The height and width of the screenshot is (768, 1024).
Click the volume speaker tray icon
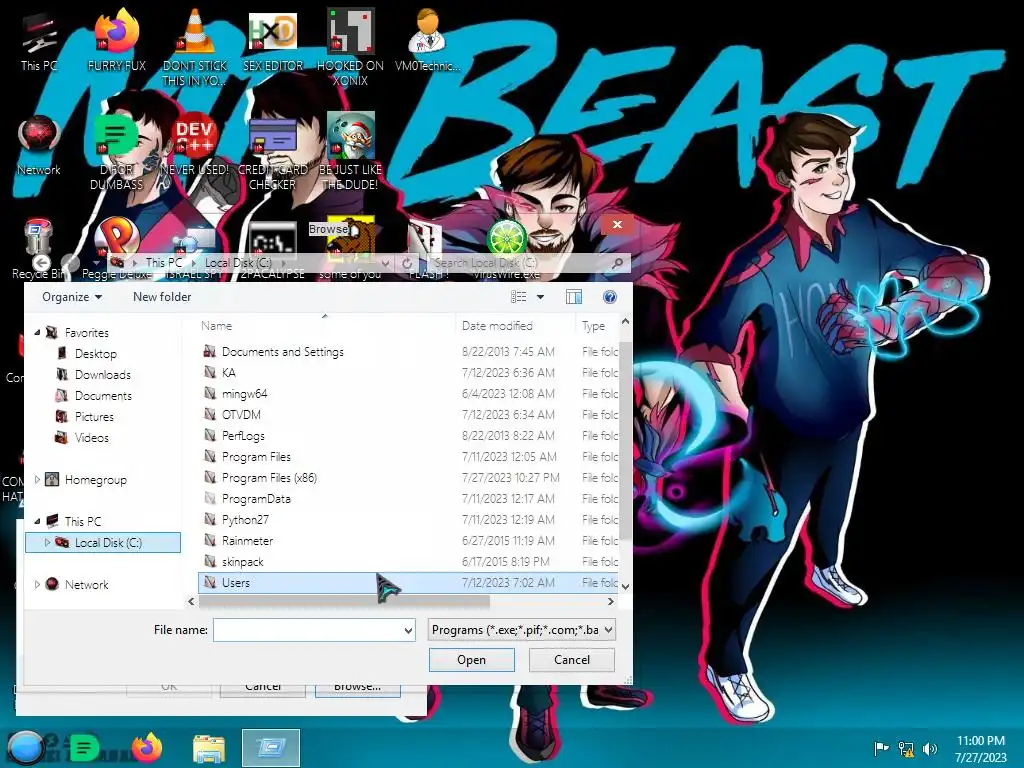coord(930,748)
